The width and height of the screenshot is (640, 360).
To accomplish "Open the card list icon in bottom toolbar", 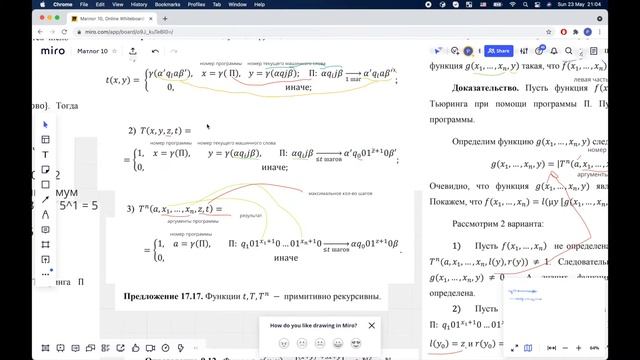I will coord(105,348).
